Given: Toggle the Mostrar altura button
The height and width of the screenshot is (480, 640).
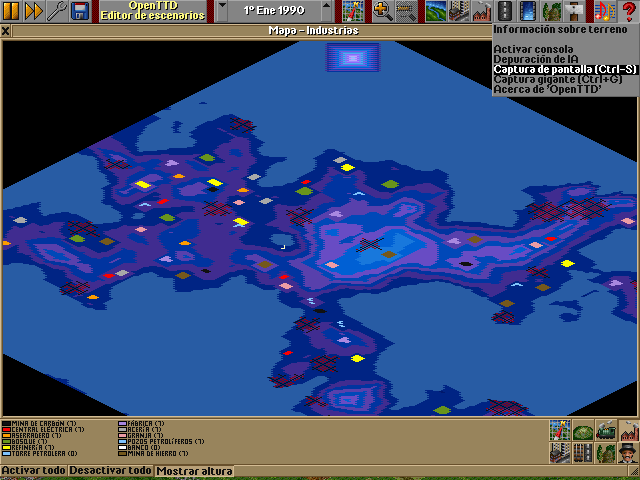Looking at the screenshot, I should click(194, 470).
